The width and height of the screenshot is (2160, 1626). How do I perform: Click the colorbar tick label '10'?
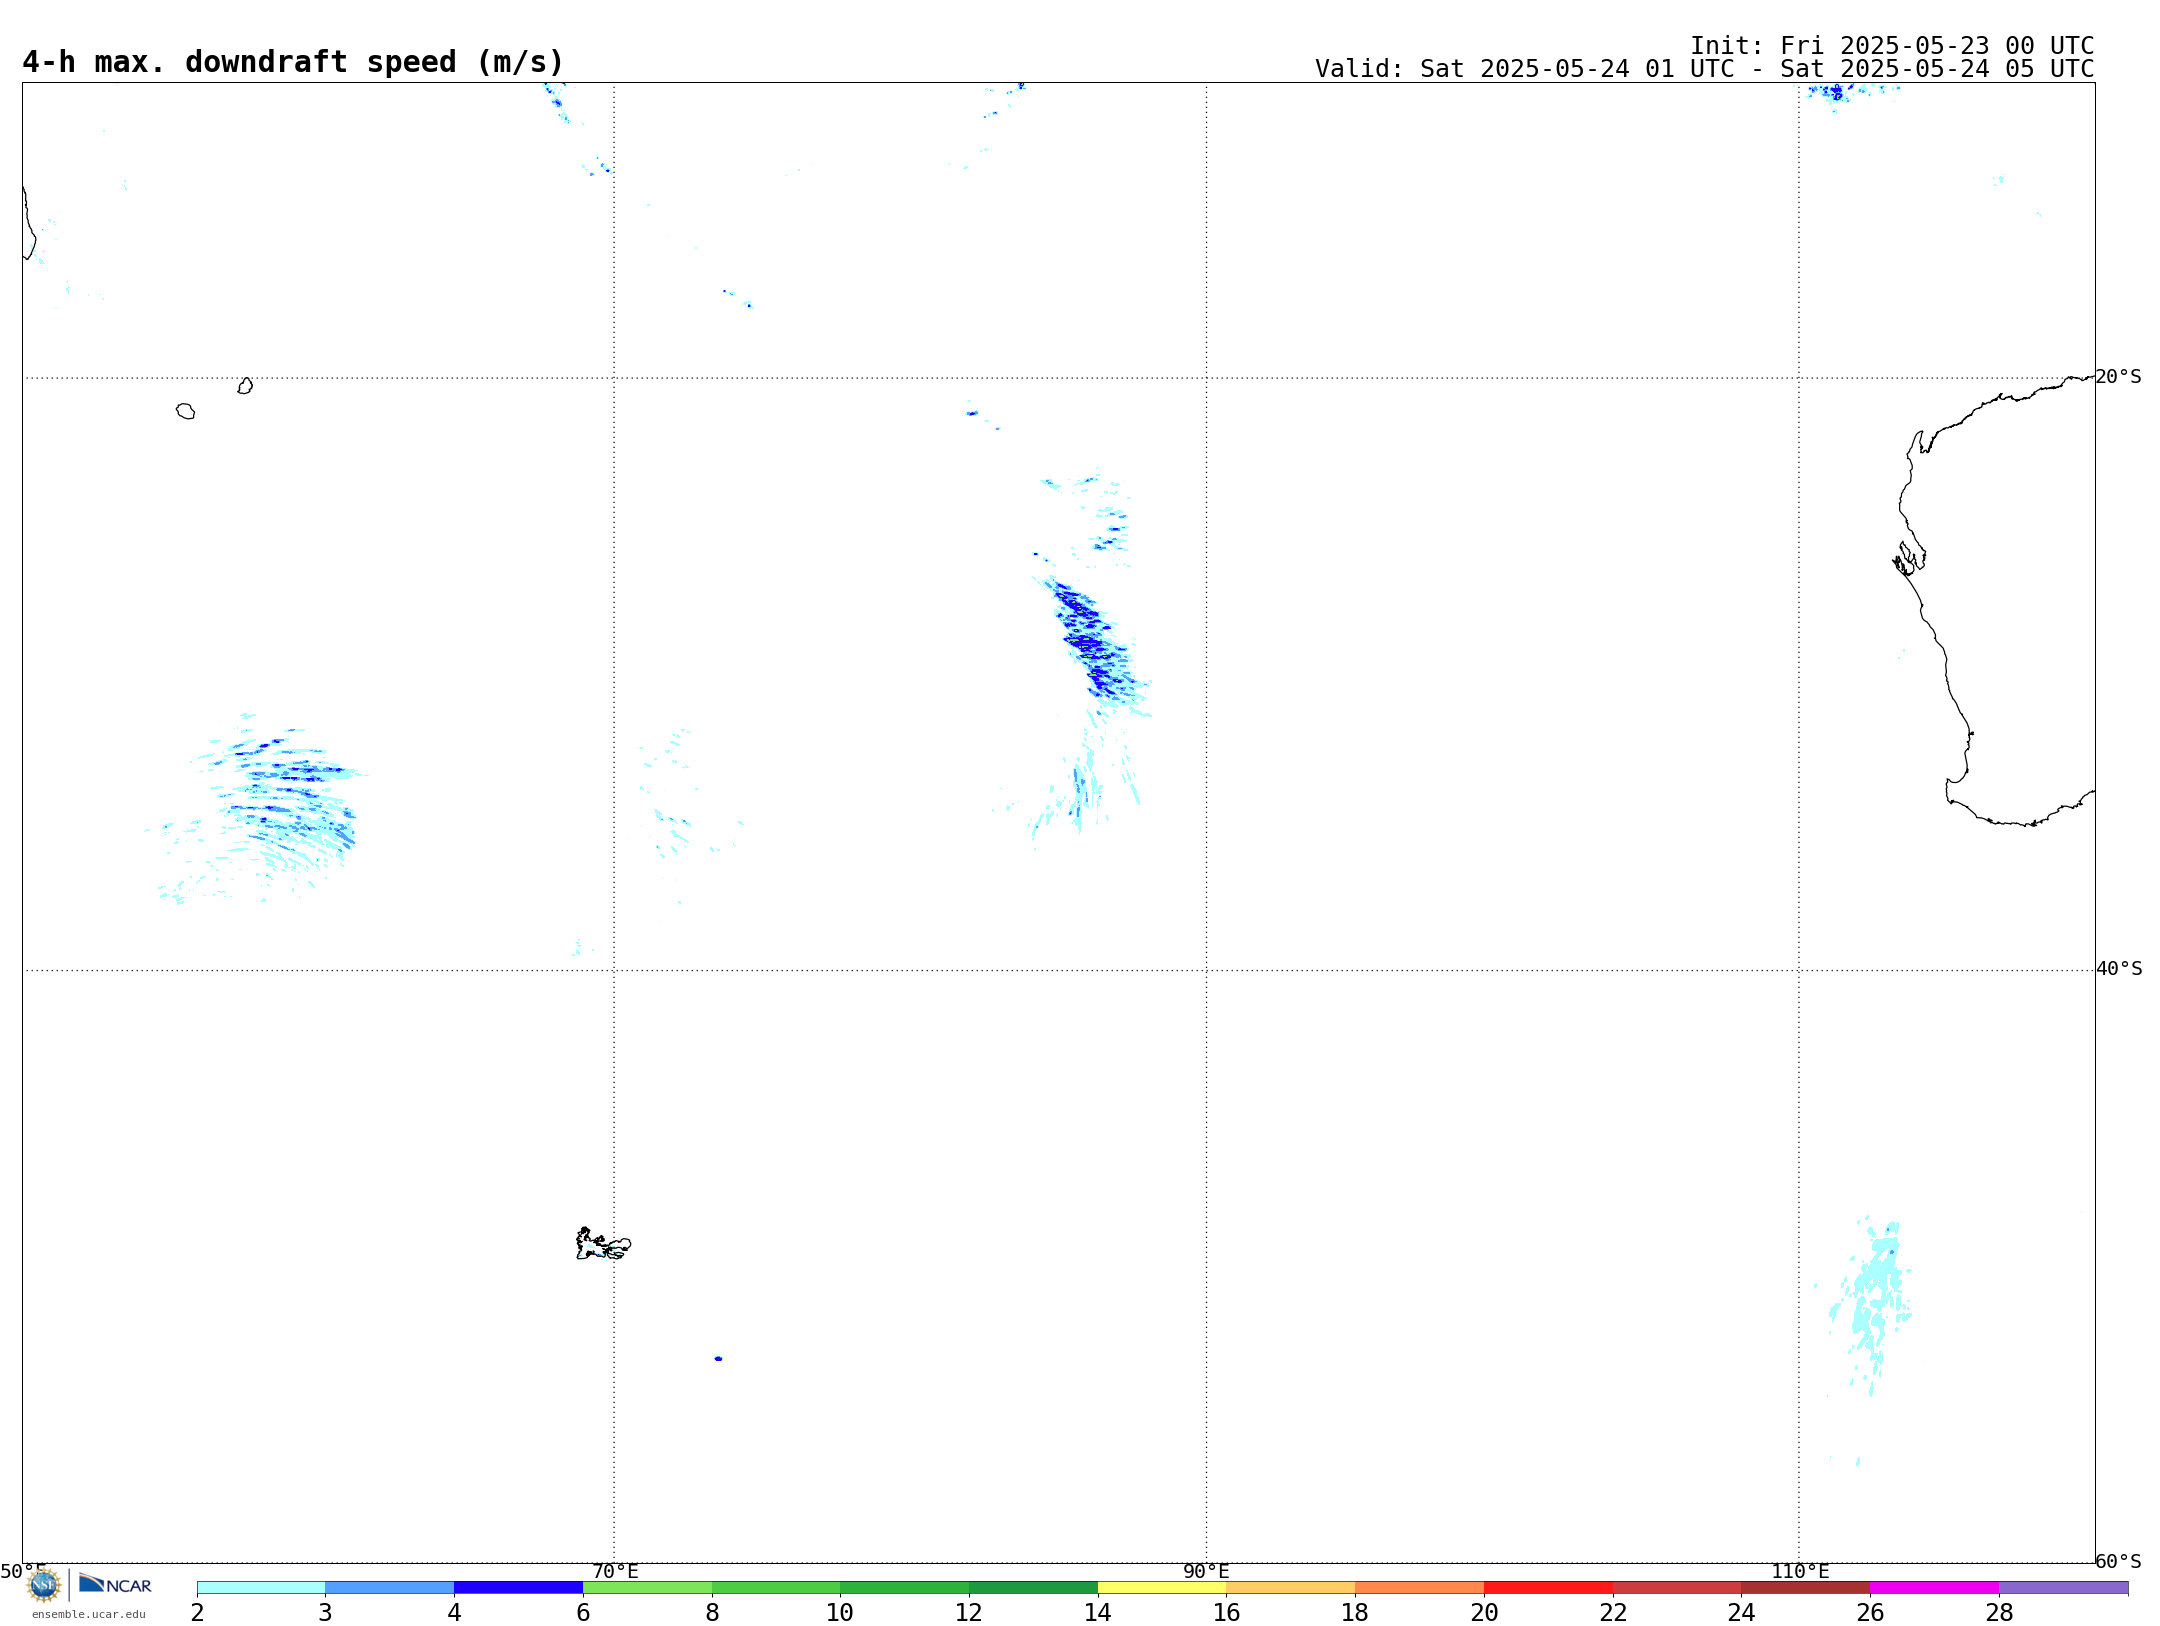coord(840,1613)
